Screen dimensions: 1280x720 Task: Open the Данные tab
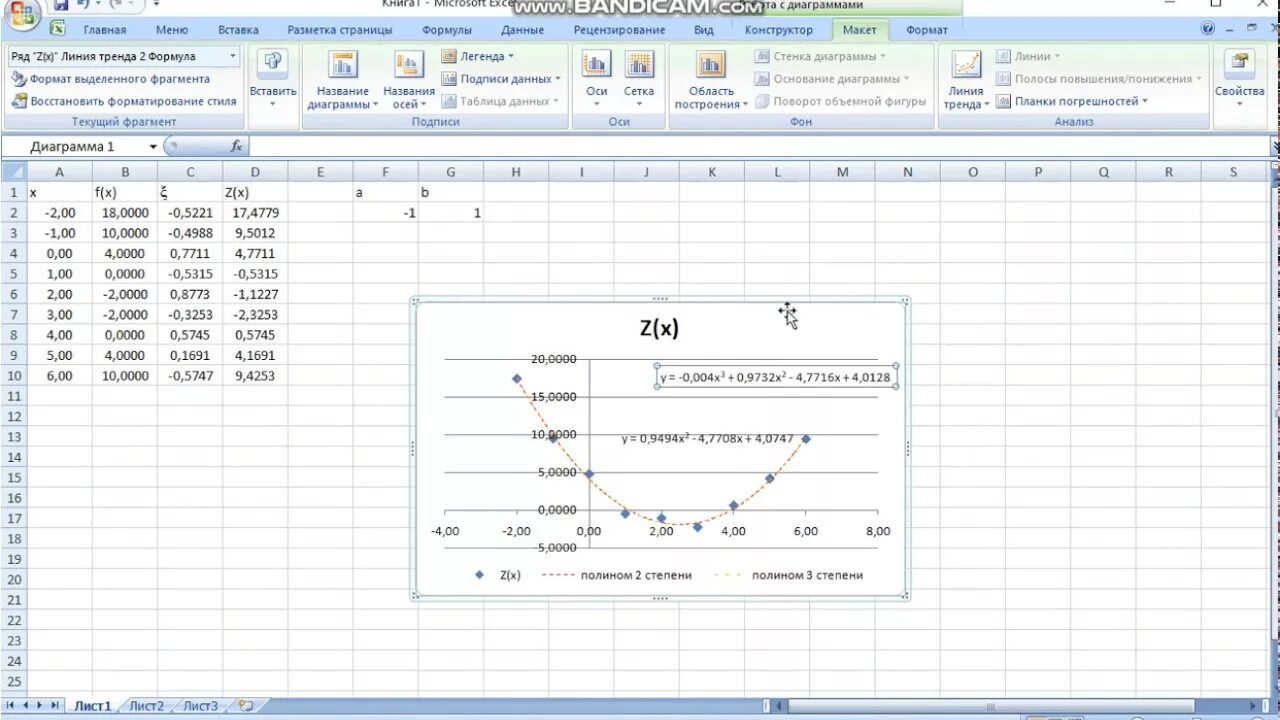523,30
